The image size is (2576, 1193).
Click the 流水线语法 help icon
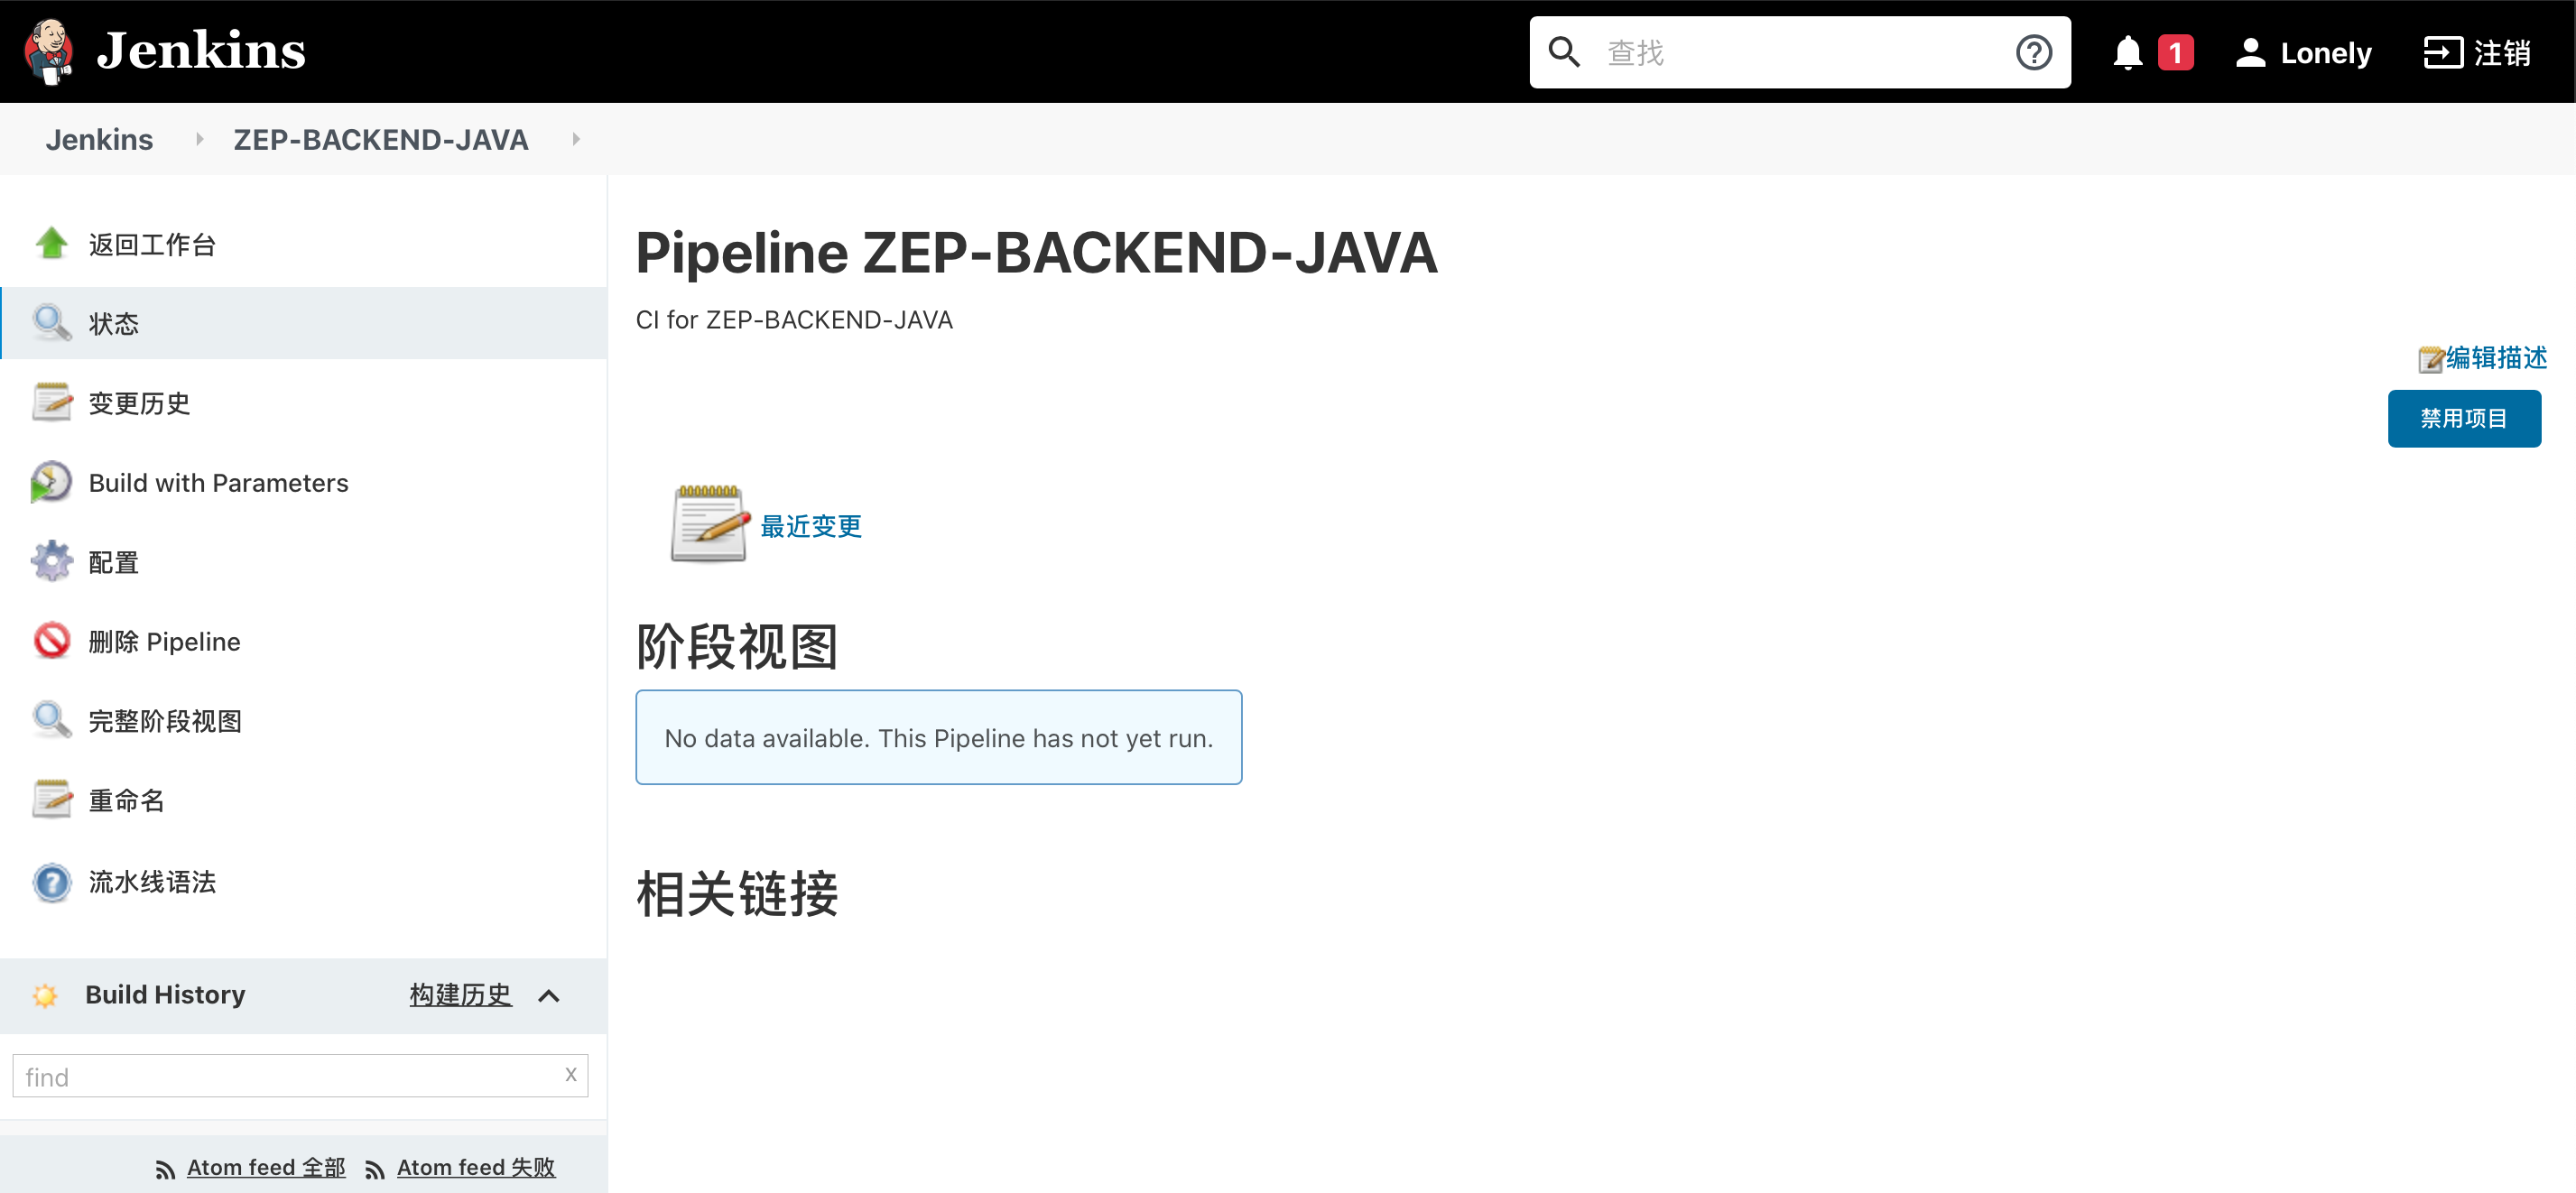point(51,882)
